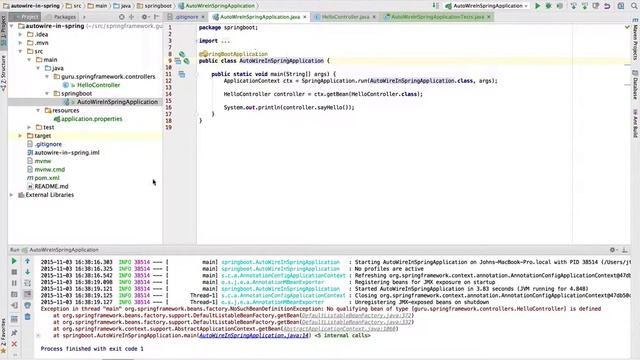Click the Make Project build icon

click(x=436, y=6)
